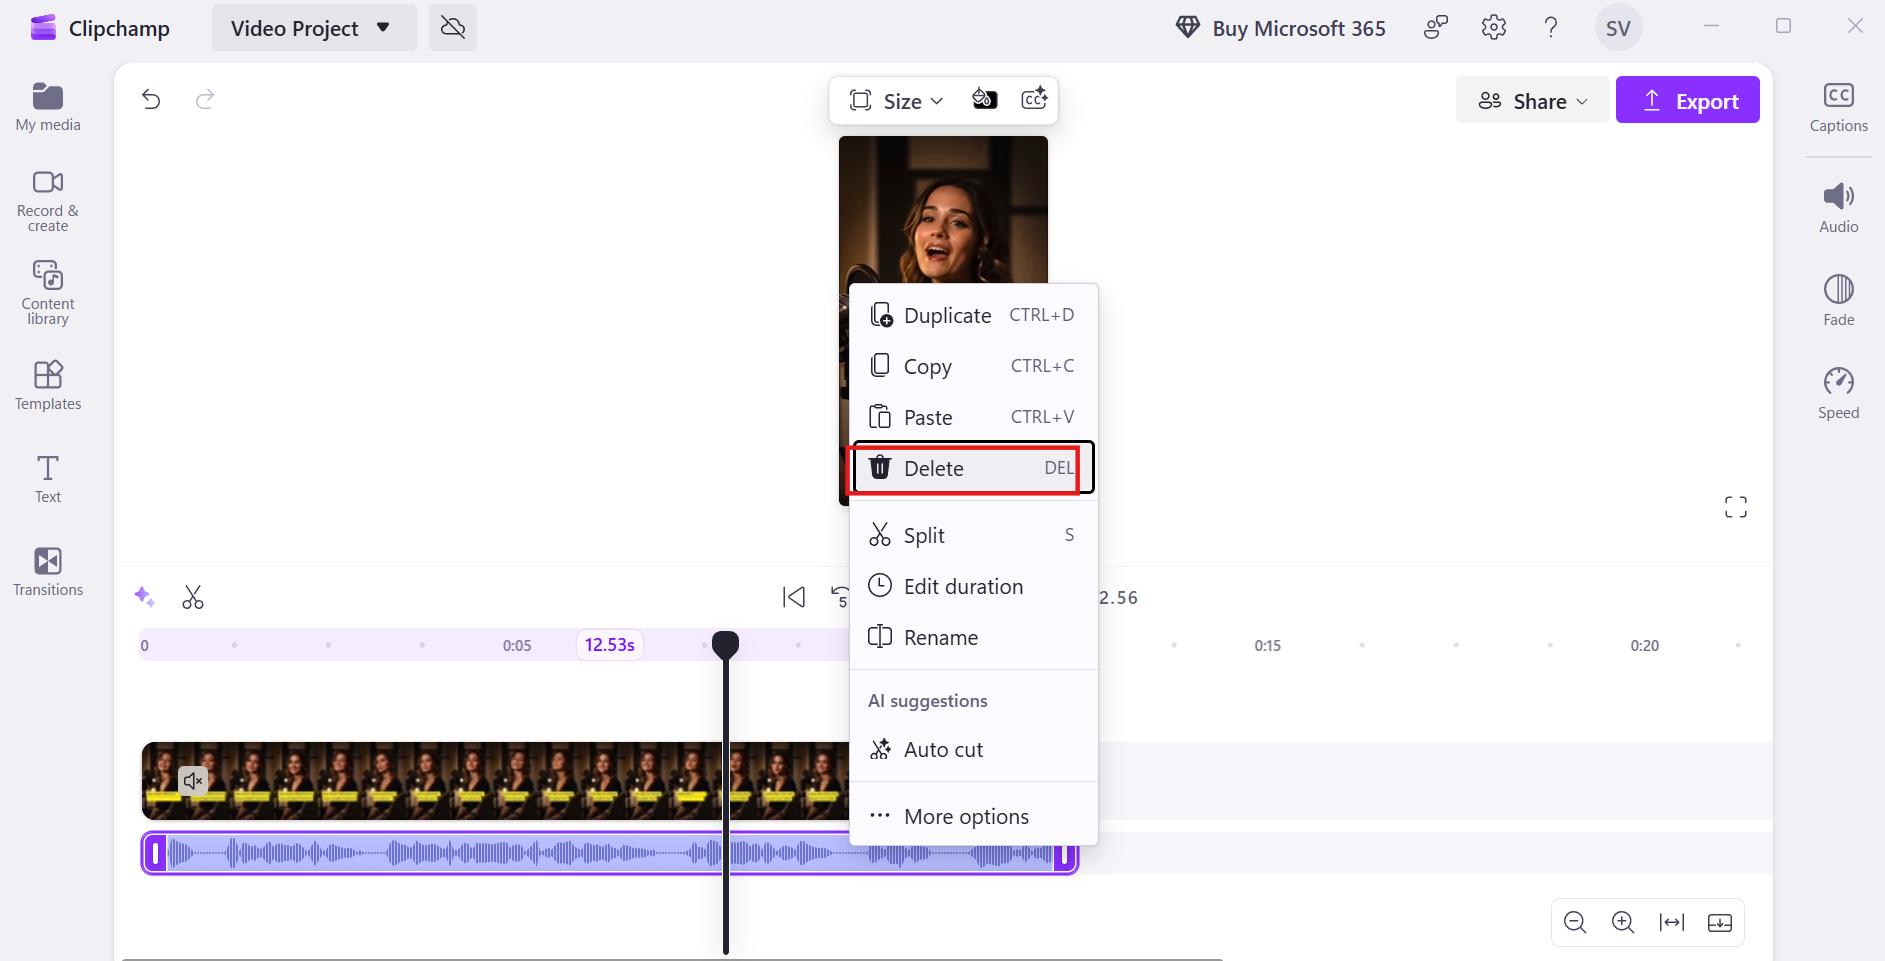Toggle mute on the video clip

(193, 781)
